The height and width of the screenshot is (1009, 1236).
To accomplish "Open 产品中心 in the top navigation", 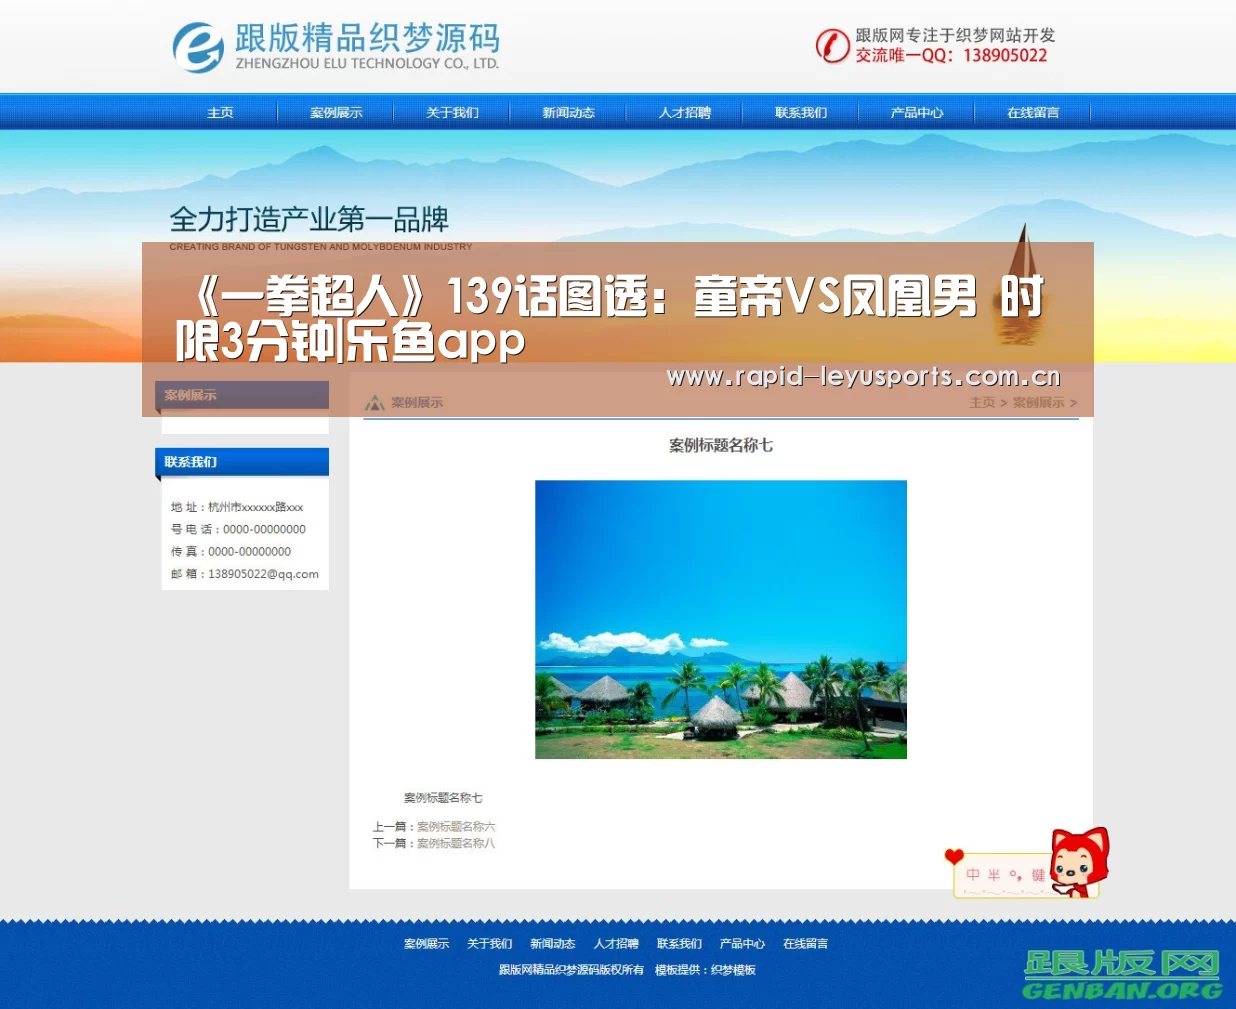I will [916, 112].
